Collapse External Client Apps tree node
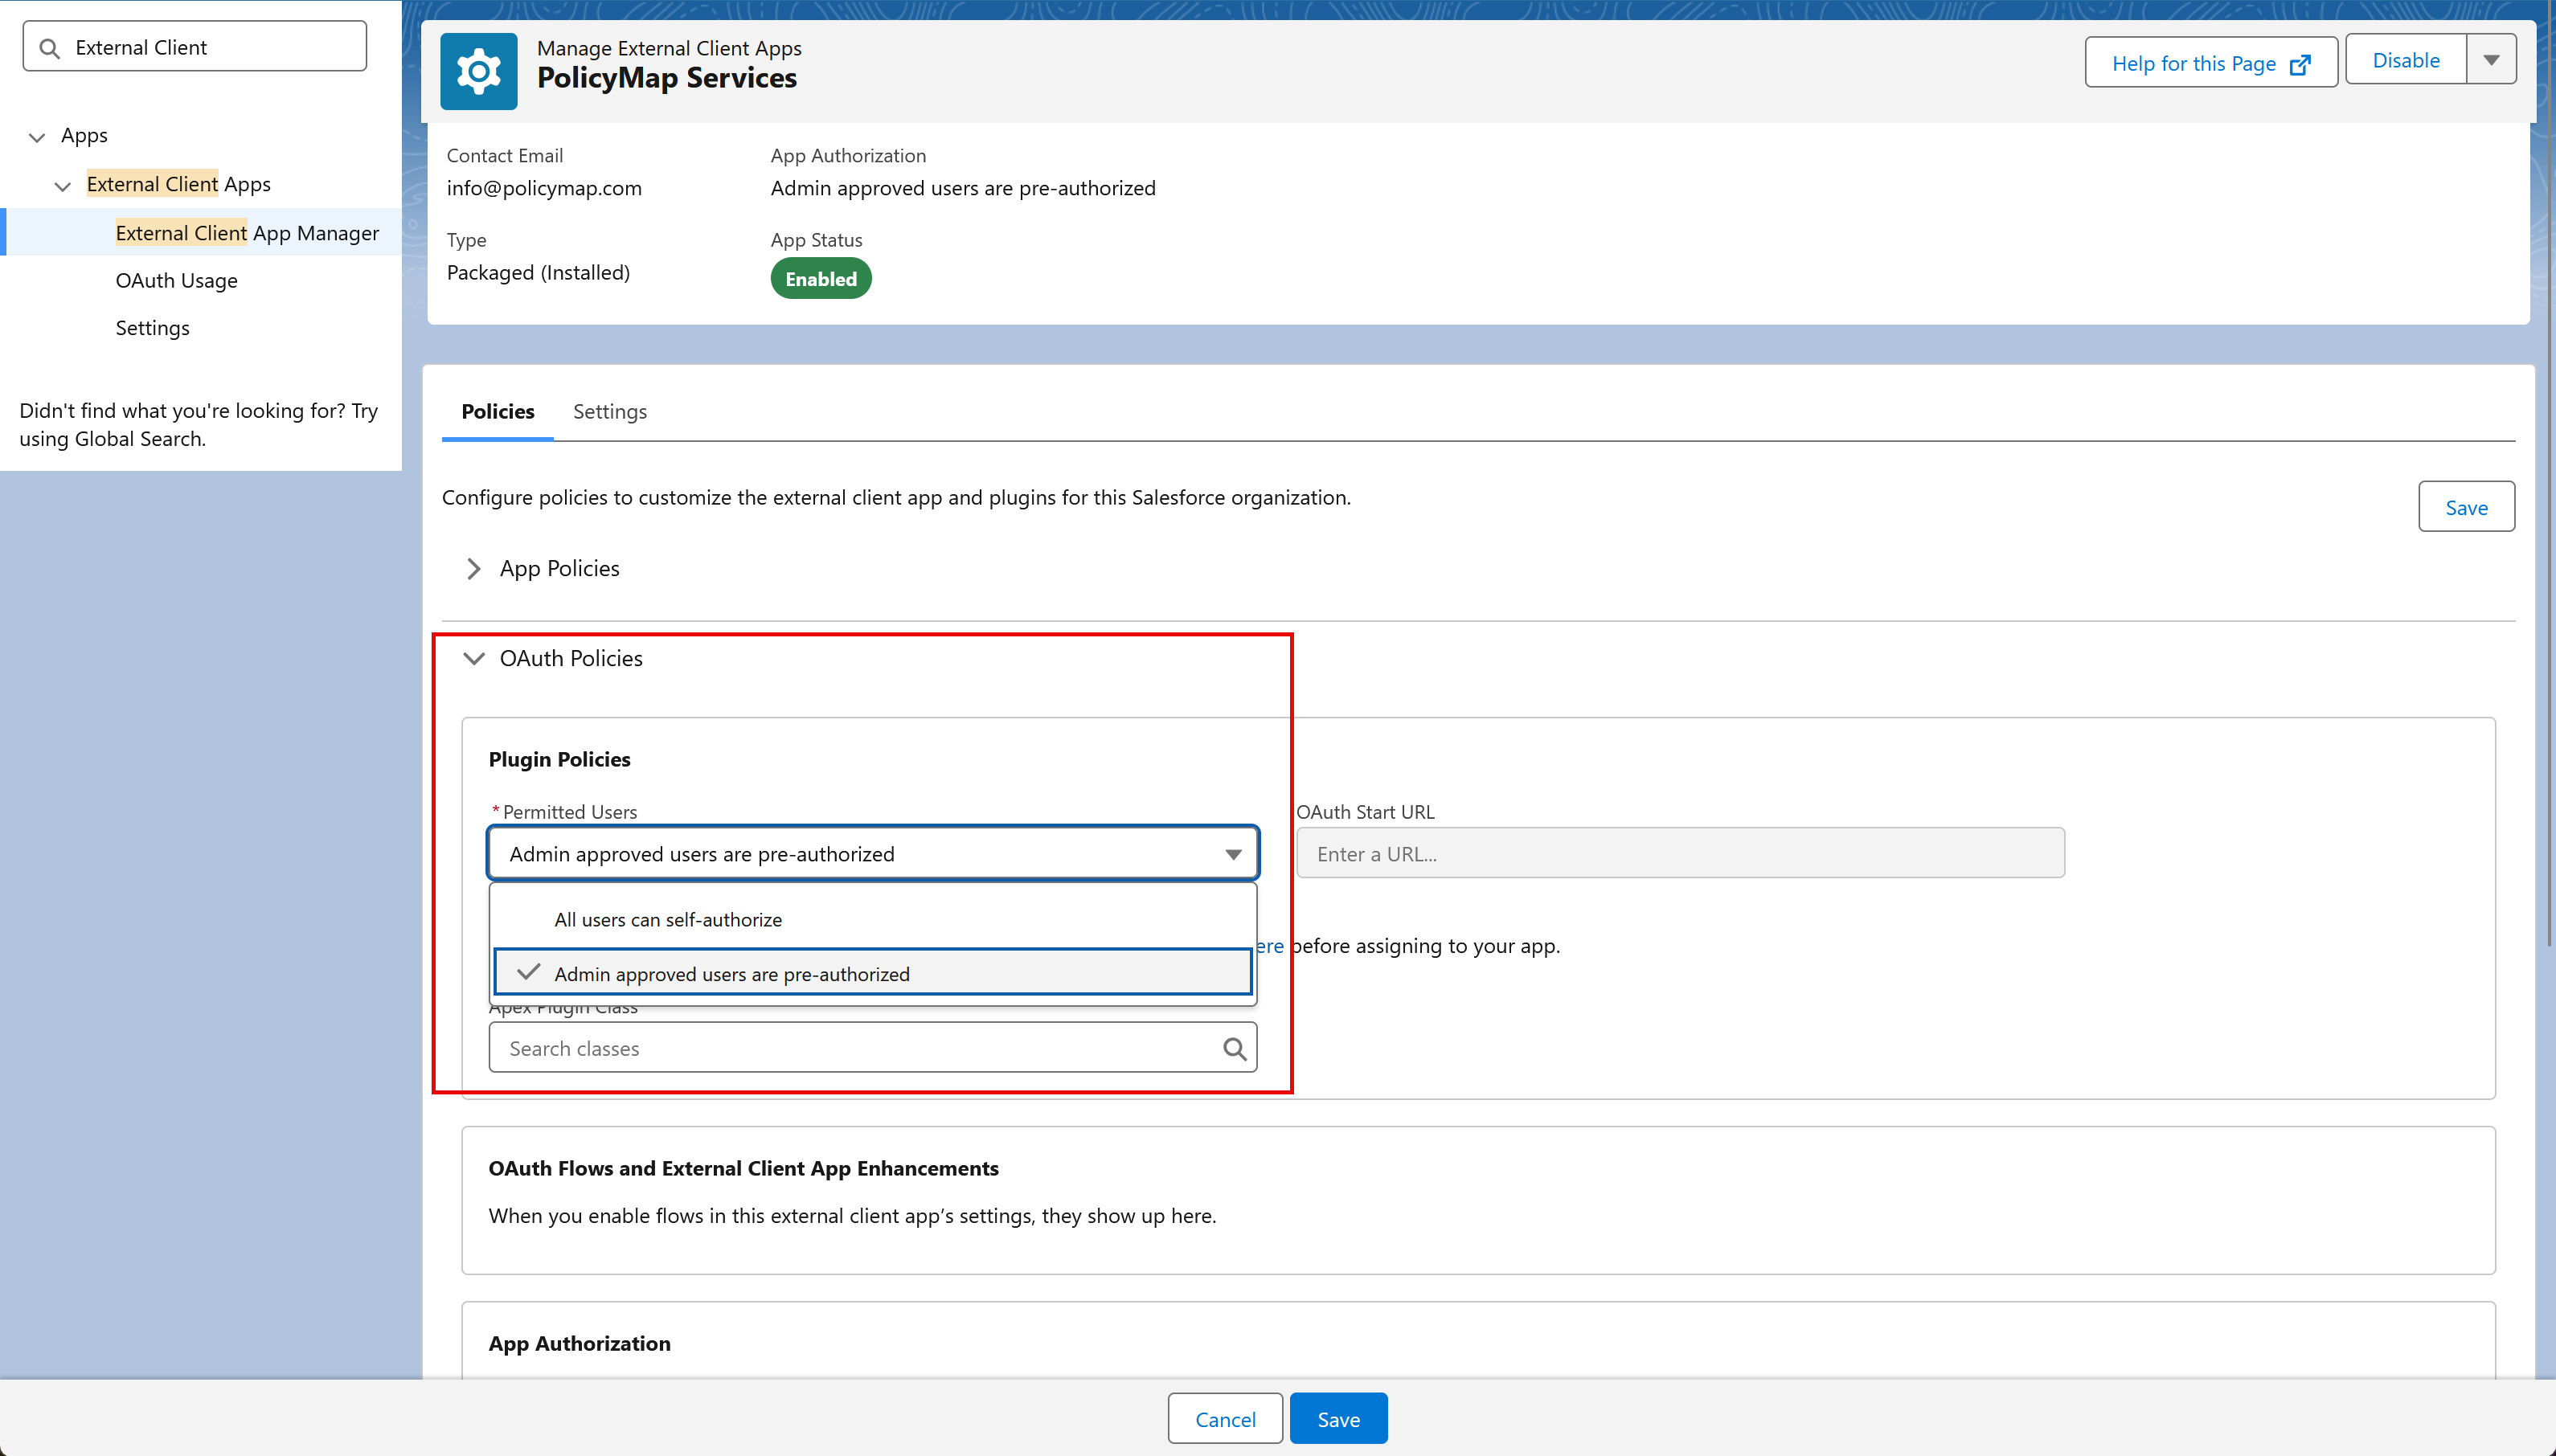Viewport: 2556px width, 1456px height. 63,186
